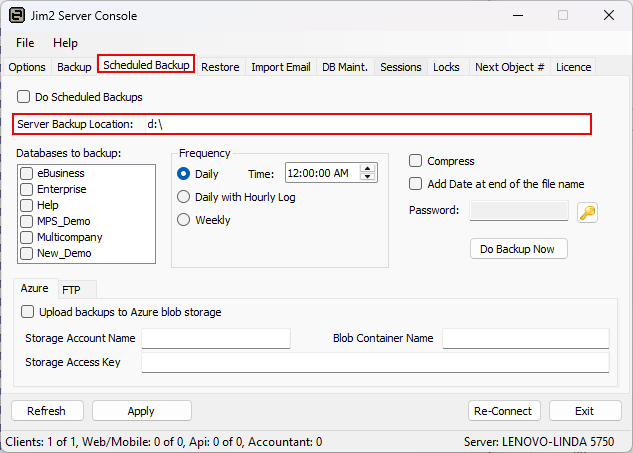The height and width of the screenshot is (453, 633).
Task: Switch to the Backup tab
Action: click(74, 67)
